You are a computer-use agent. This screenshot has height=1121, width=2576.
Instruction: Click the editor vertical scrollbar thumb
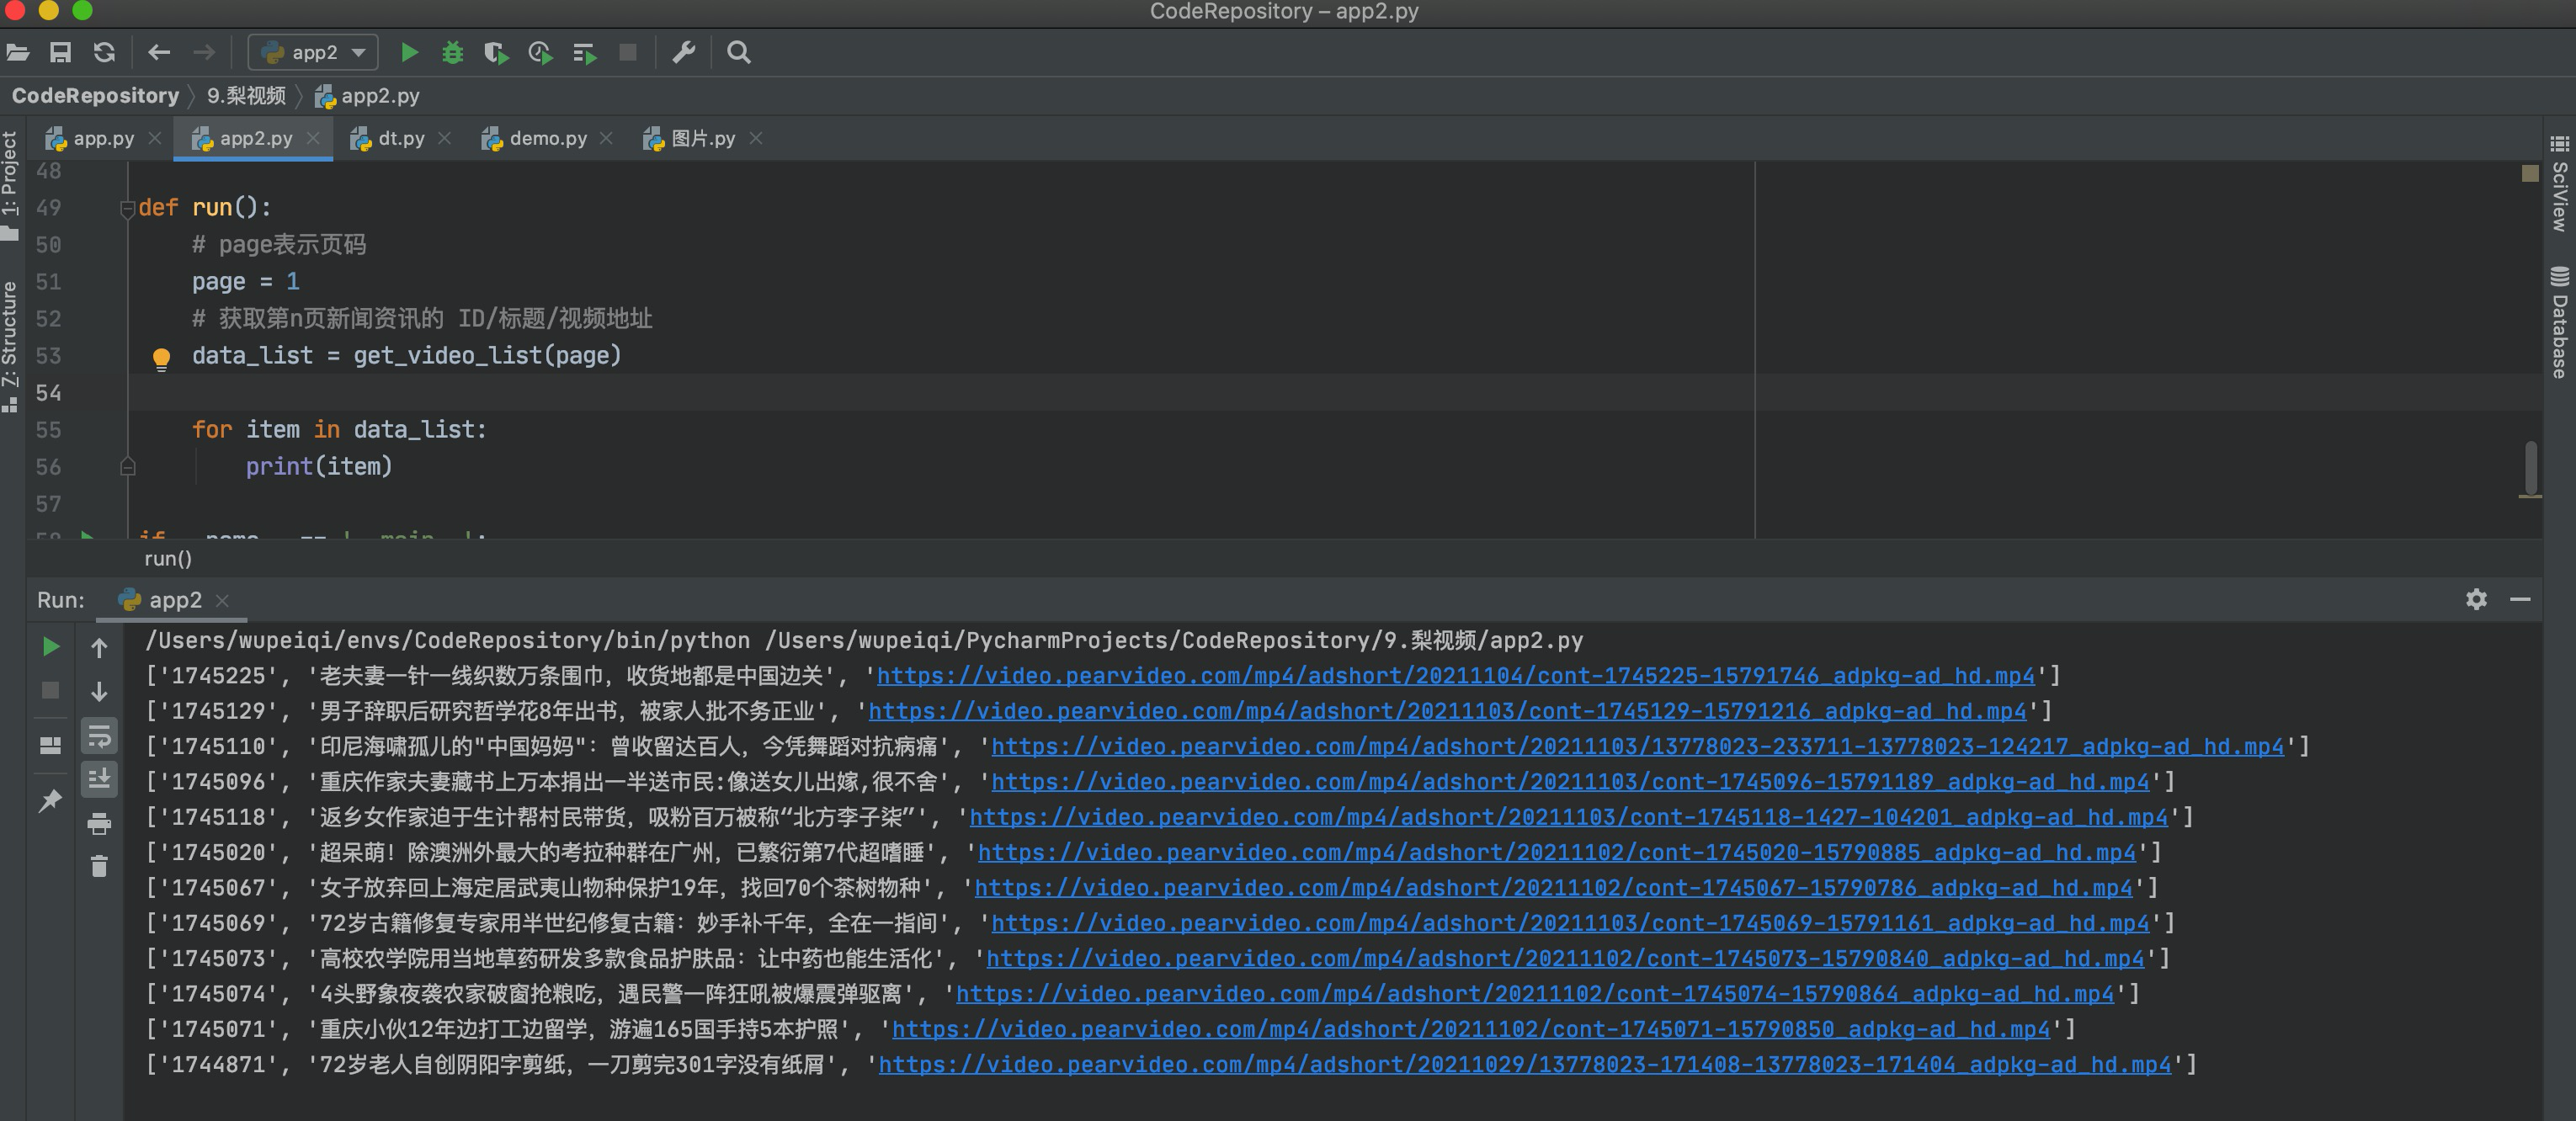pos(2530,468)
